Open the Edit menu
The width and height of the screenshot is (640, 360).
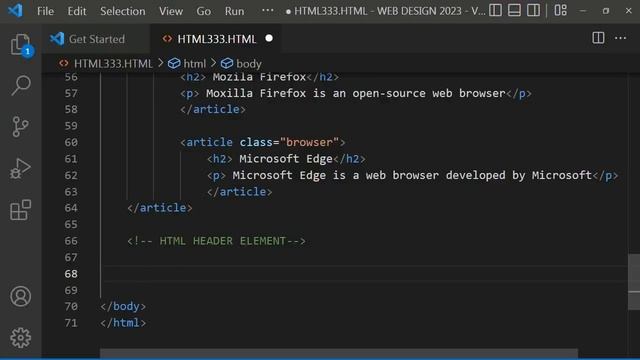click(77, 11)
